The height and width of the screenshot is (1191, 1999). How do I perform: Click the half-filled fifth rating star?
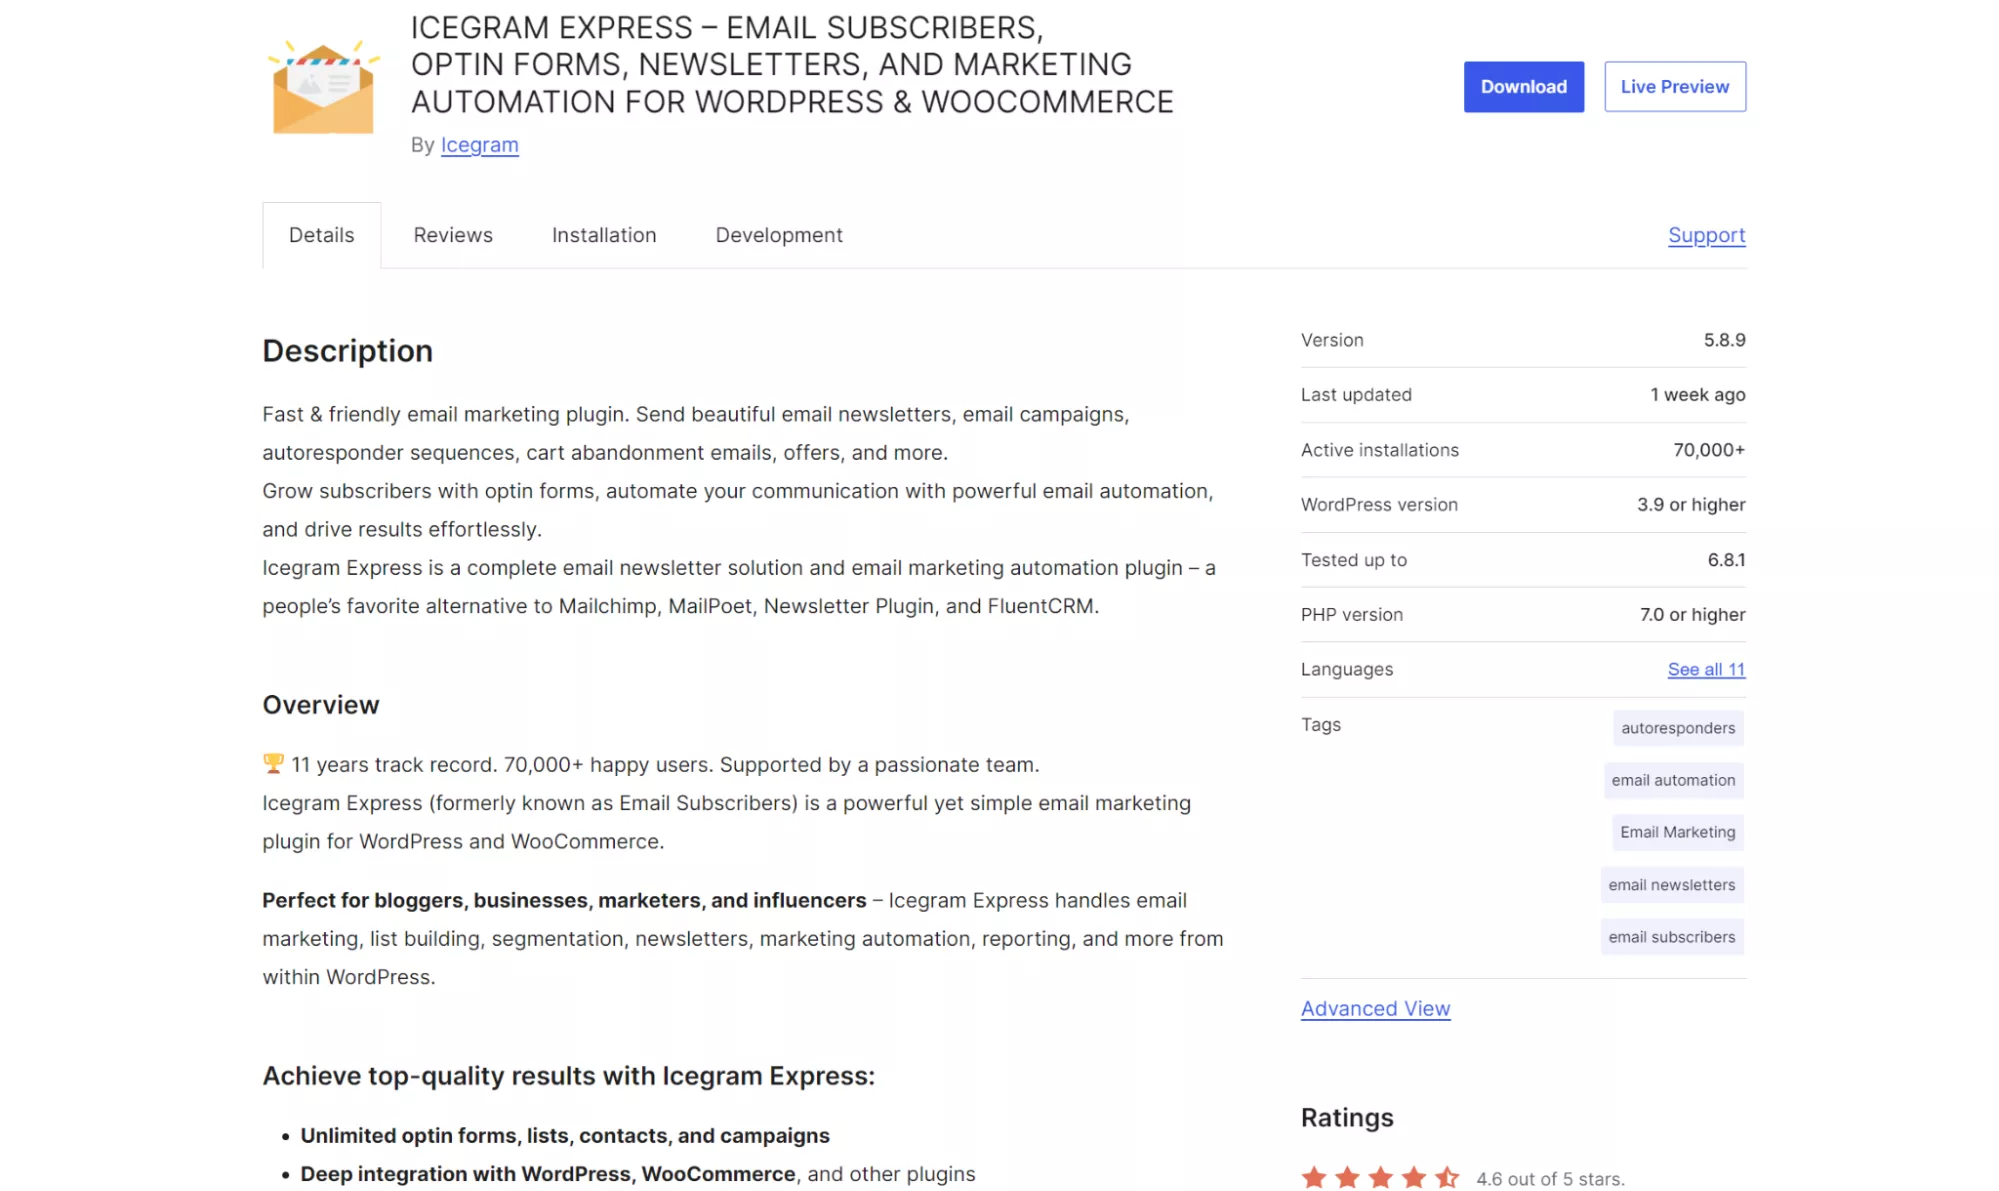tap(1447, 1177)
